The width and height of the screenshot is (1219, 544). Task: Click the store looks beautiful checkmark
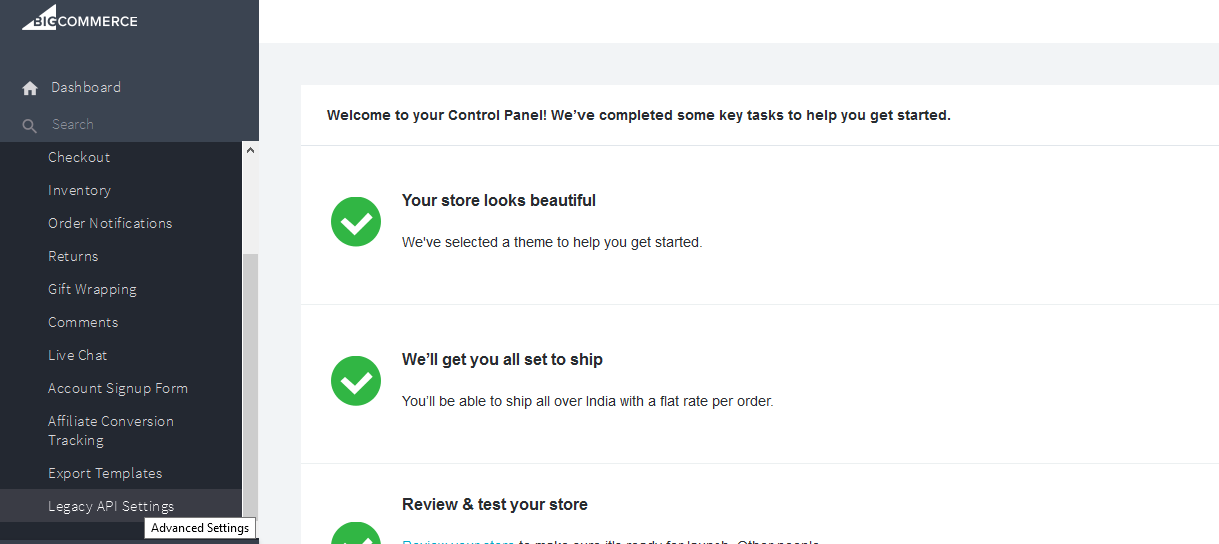point(356,221)
